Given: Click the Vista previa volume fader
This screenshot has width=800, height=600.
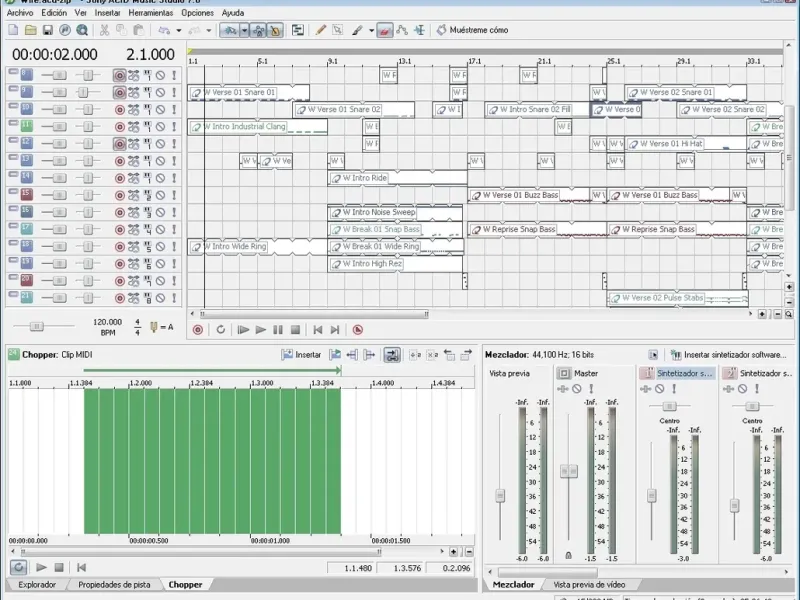Looking at the screenshot, I should [x=500, y=494].
